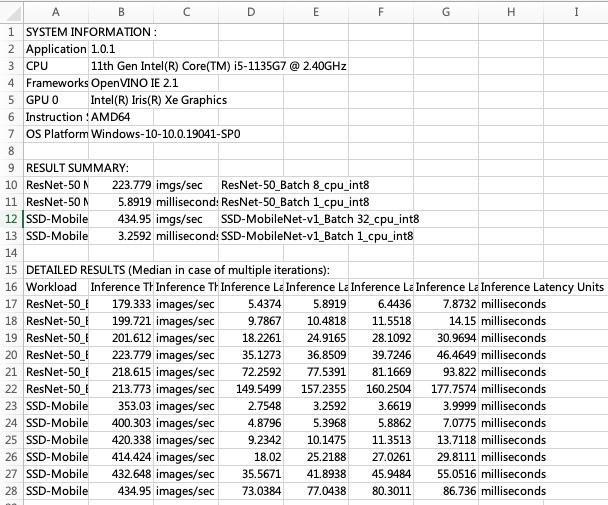The width and height of the screenshot is (608, 505).
Task: Click latency value 14.15
Action: pyautogui.click(x=446, y=321)
